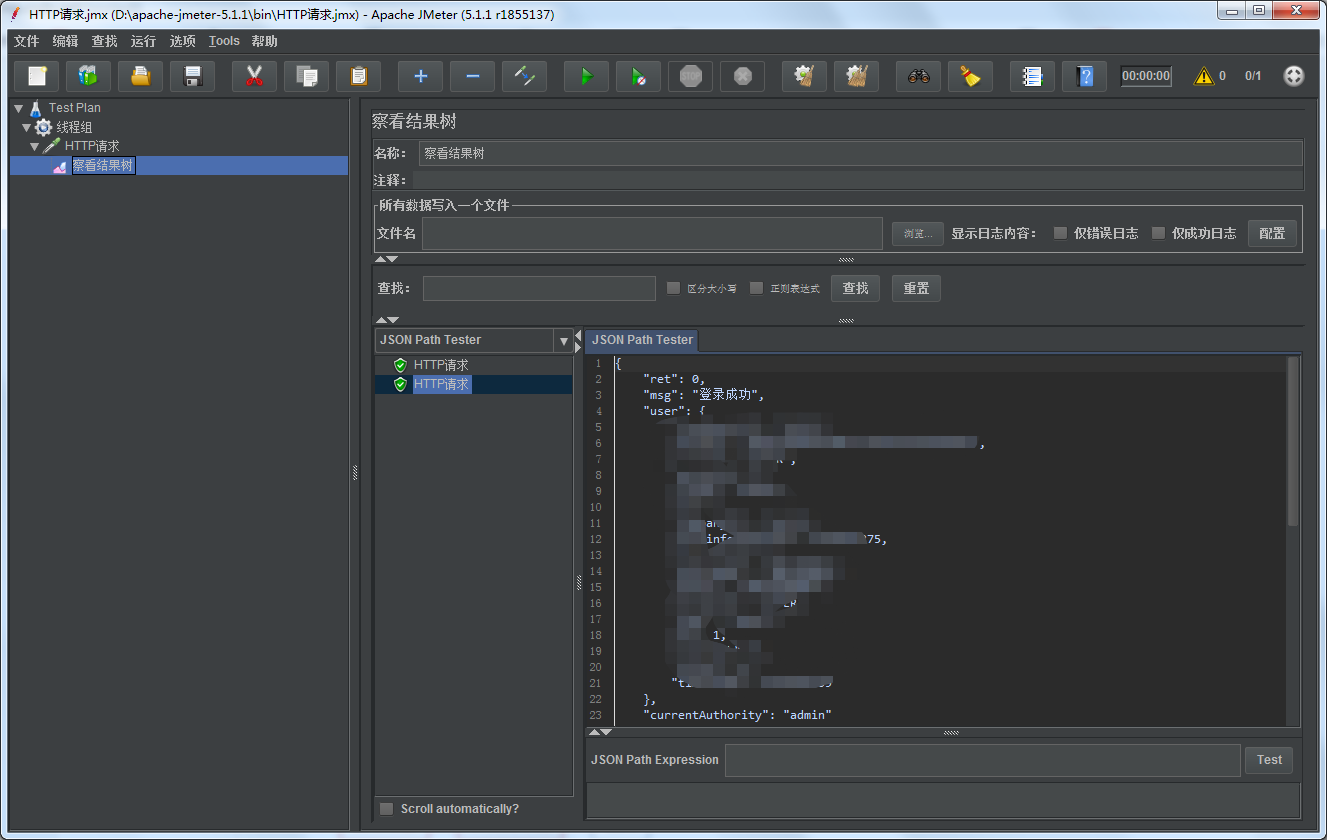Click the 注释 comment field
1327x840 pixels.
click(x=858, y=180)
